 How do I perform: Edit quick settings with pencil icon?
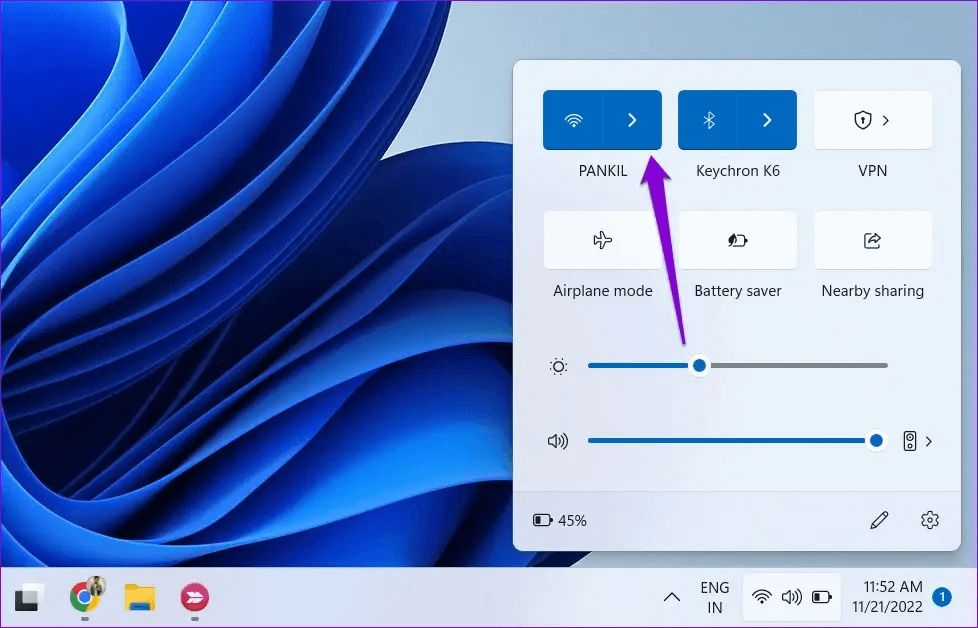[879, 520]
